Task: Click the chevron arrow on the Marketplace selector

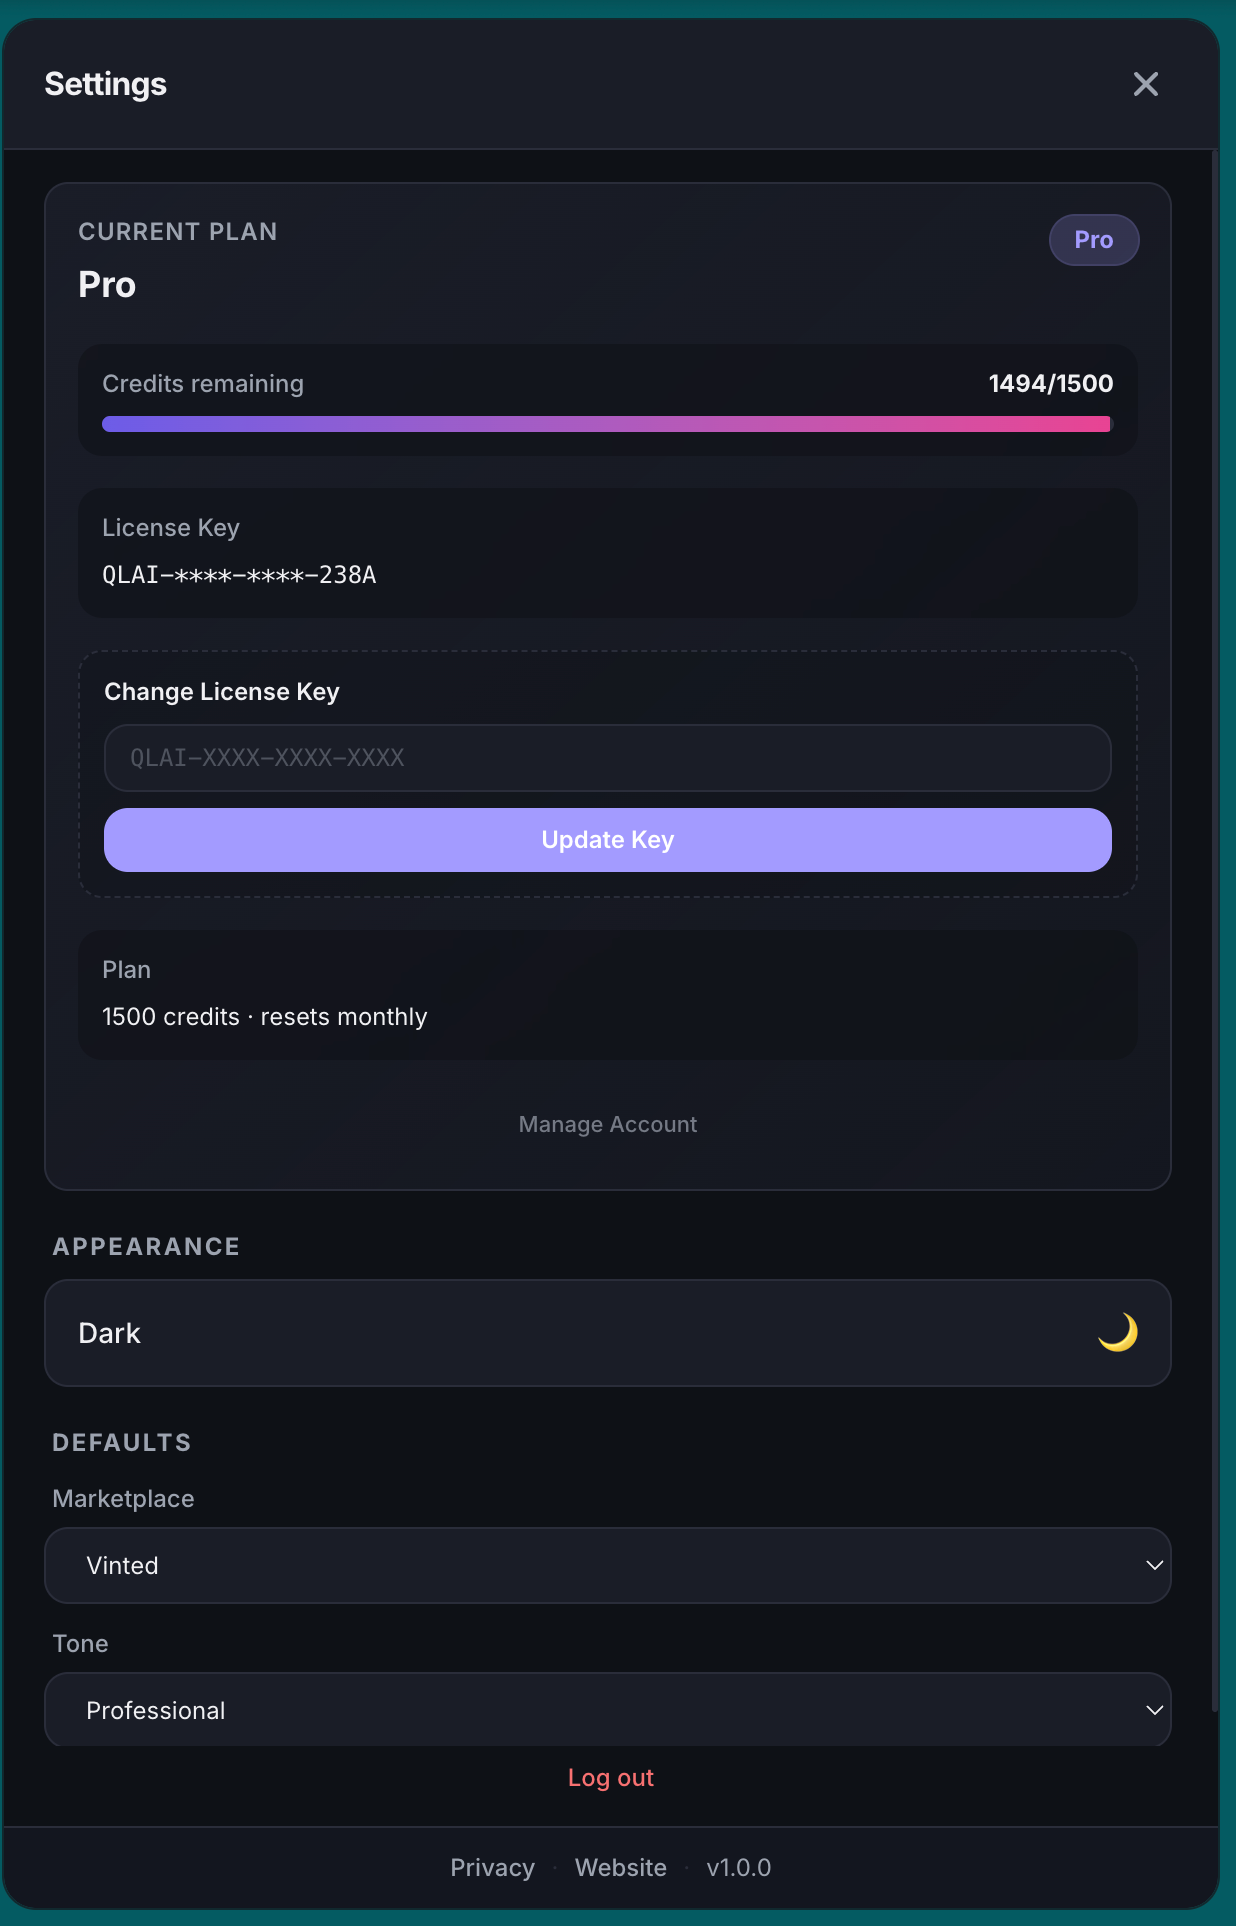Action: (x=1154, y=1565)
